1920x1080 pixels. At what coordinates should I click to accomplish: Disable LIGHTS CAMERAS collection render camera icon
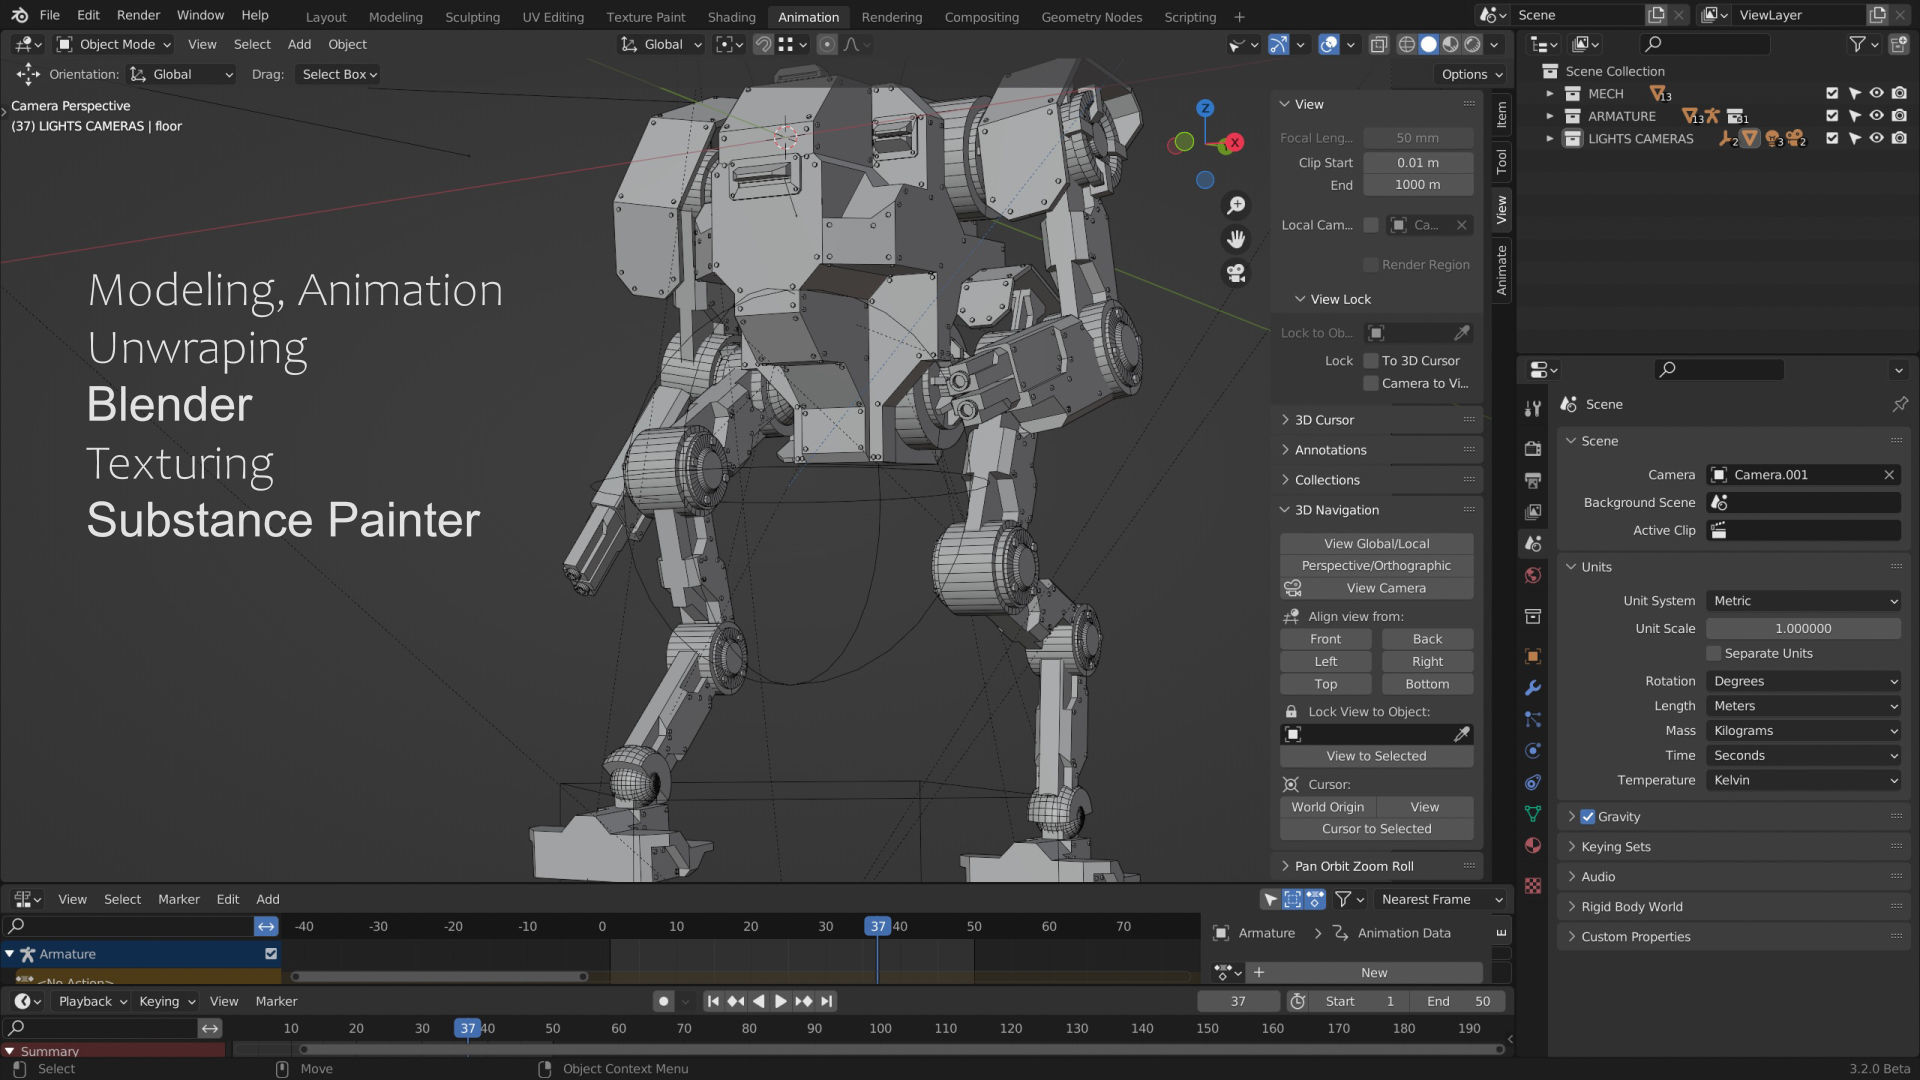(x=1899, y=138)
